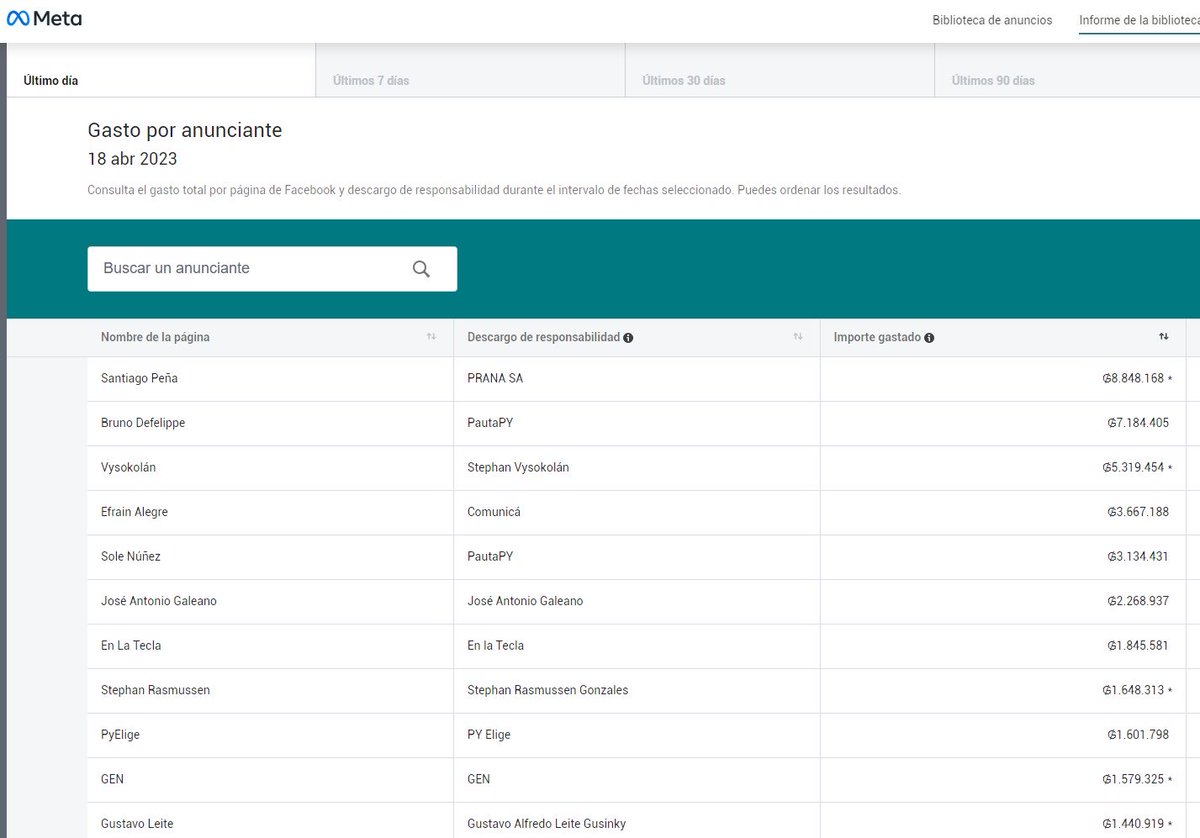Click the amount ₲8.848.168
Viewport: 1200px width, 838px height.
coord(1134,379)
